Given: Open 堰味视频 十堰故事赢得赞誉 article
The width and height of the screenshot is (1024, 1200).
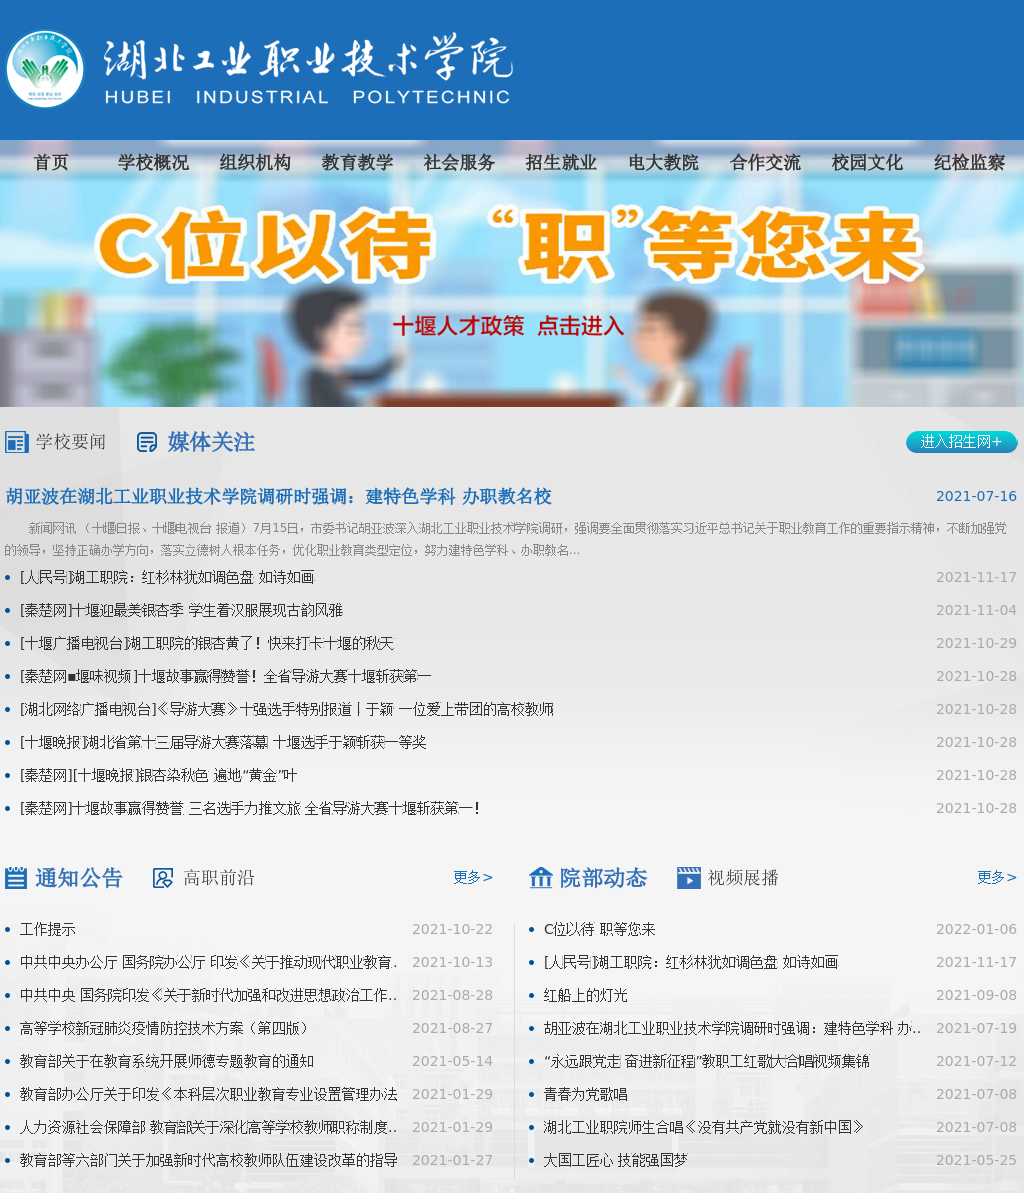Looking at the screenshot, I should (x=226, y=676).
